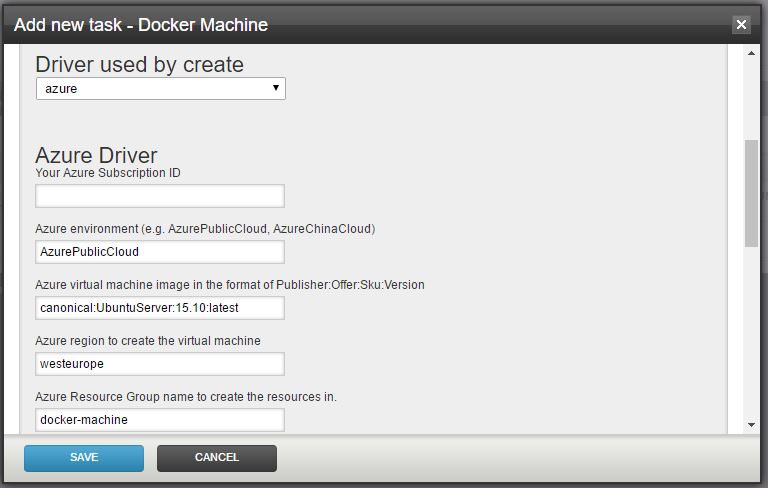The image size is (768, 488).
Task: Click the Azure Resource Group label
Action: (186, 396)
